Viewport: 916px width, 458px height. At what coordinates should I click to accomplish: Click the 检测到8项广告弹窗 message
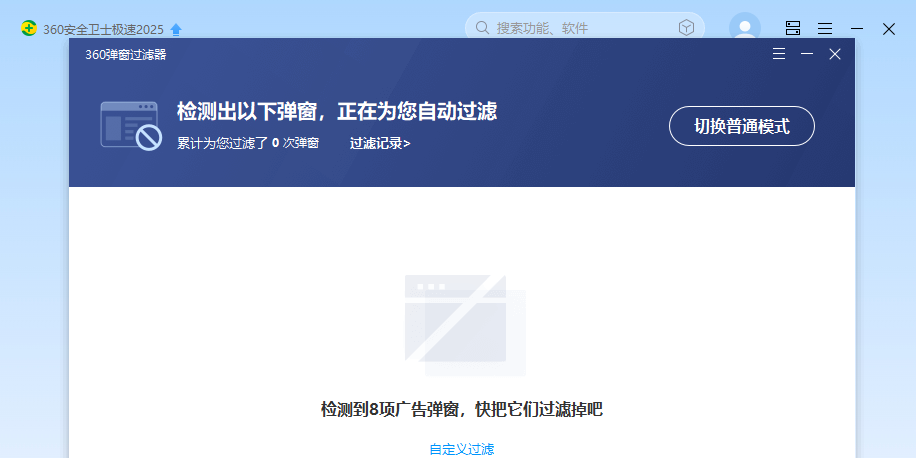pyautogui.click(x=462, y=409)
